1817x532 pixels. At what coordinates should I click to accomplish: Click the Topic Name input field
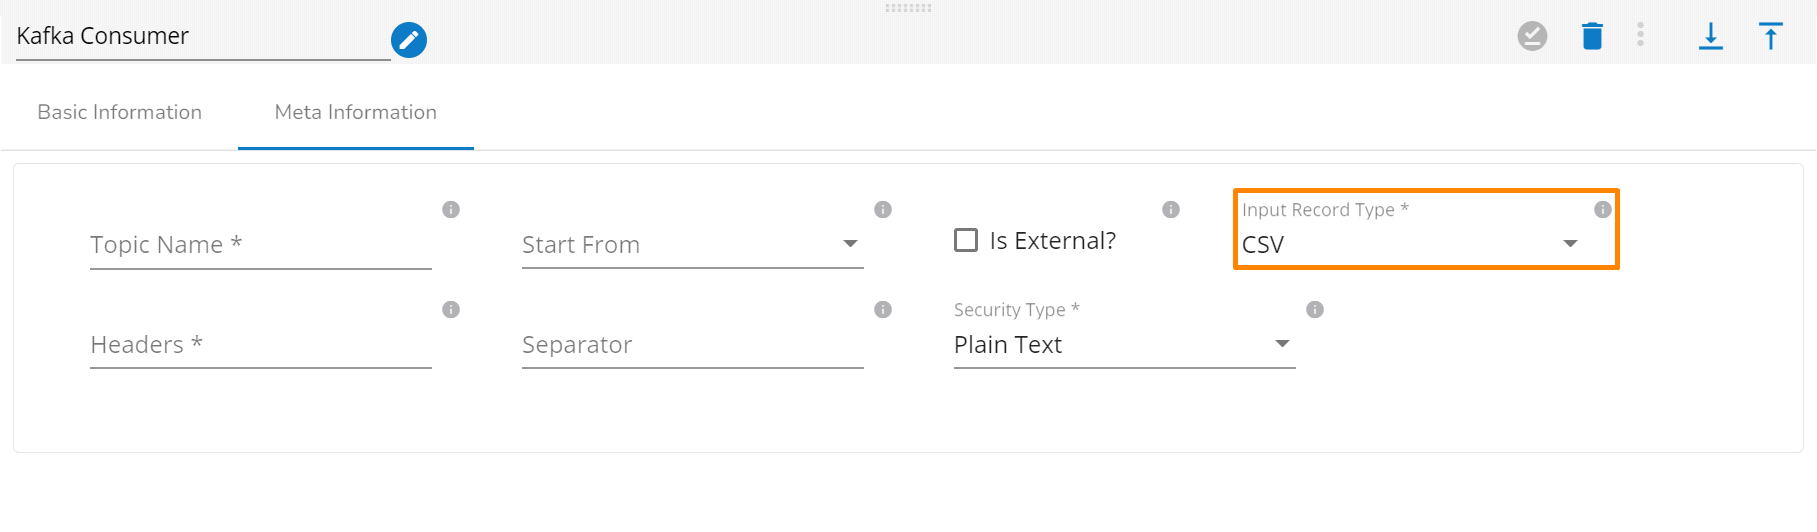pos(260,245)
